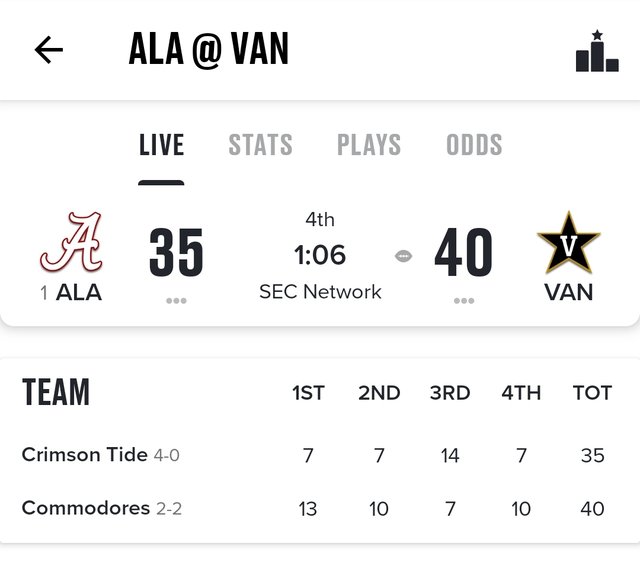The height and width of the screenshot is (572, 640).
Task: Tap the Vanderbilt score 40
Action: pyautogui.click(x=464, y=252)
